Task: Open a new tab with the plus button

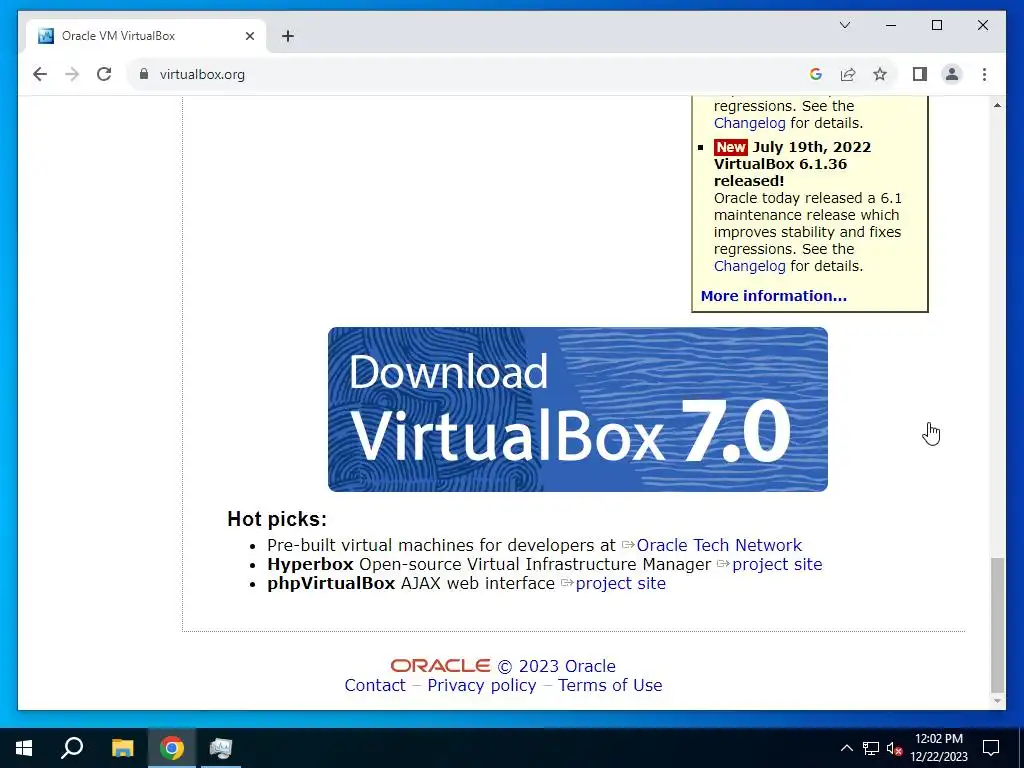Action: pyautogui.click(x=288, y=36)
